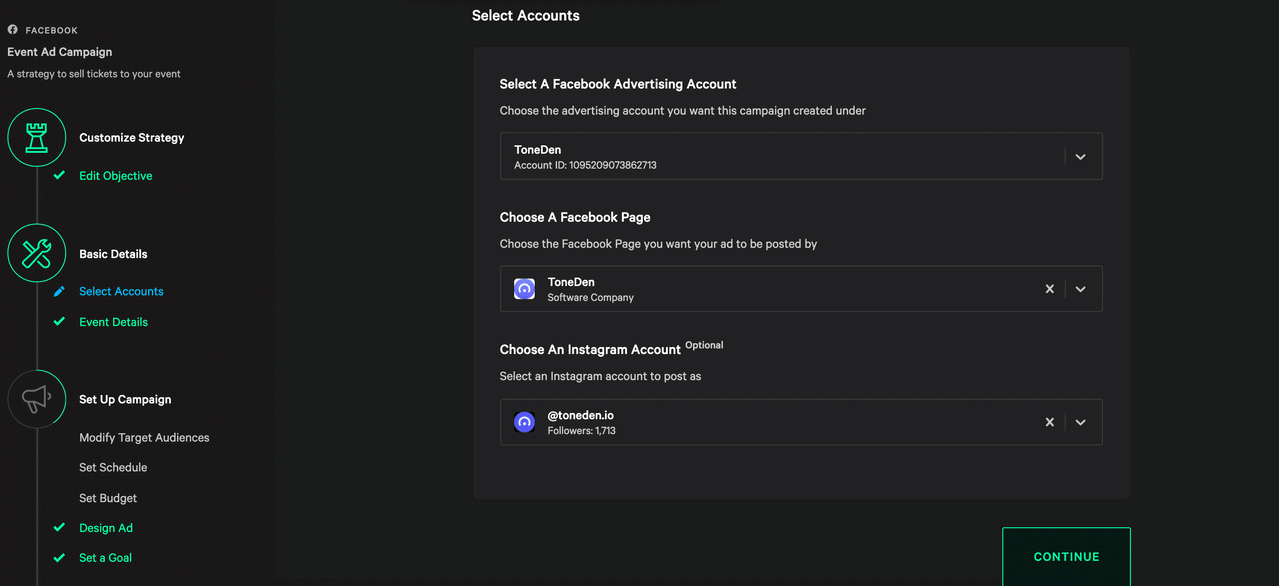Click the ToneDen Facebook page avatar

coord(524,289)
